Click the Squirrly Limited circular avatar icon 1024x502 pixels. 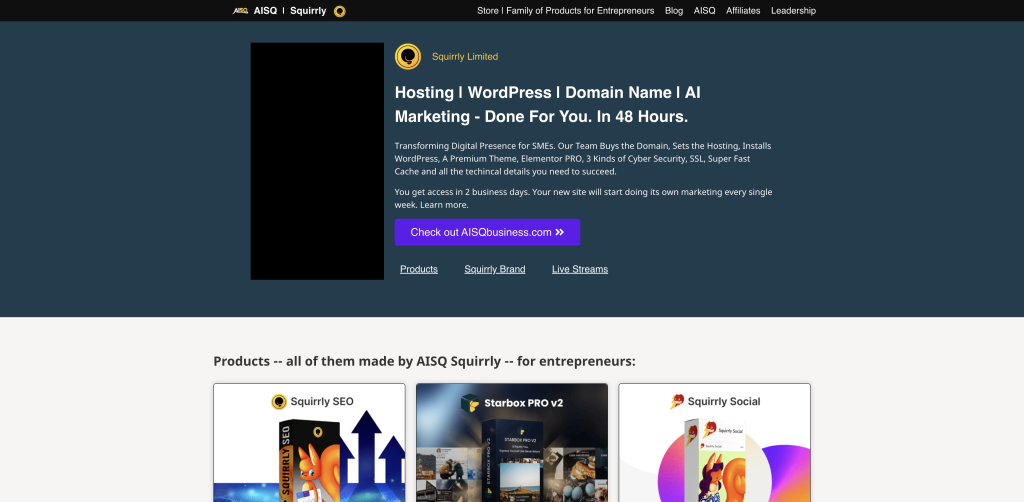tap(408, 57)
